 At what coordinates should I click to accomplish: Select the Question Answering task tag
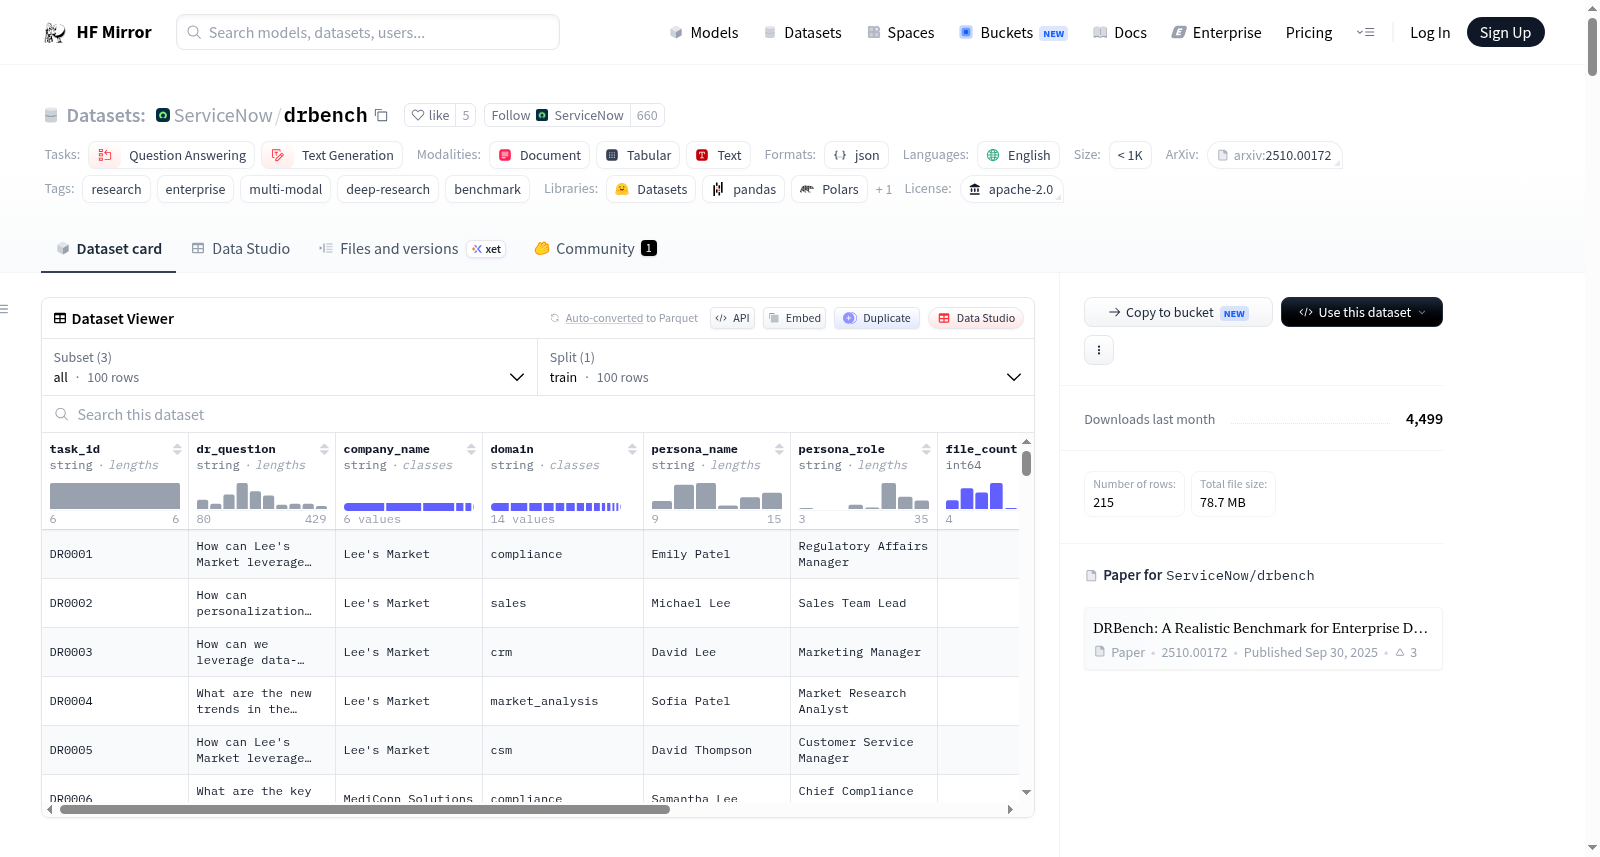[x=171, y=155]
